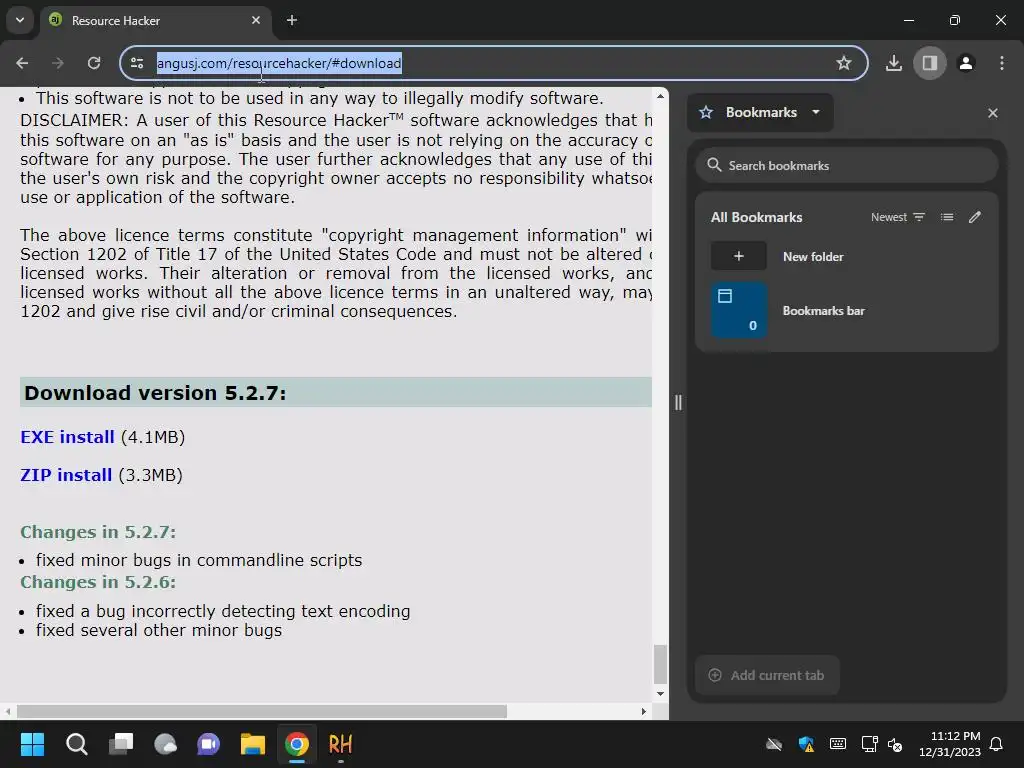Open site information icon in address bar
The height and width of the screenshot is (768, 1024).
click(x=137, y=63)
